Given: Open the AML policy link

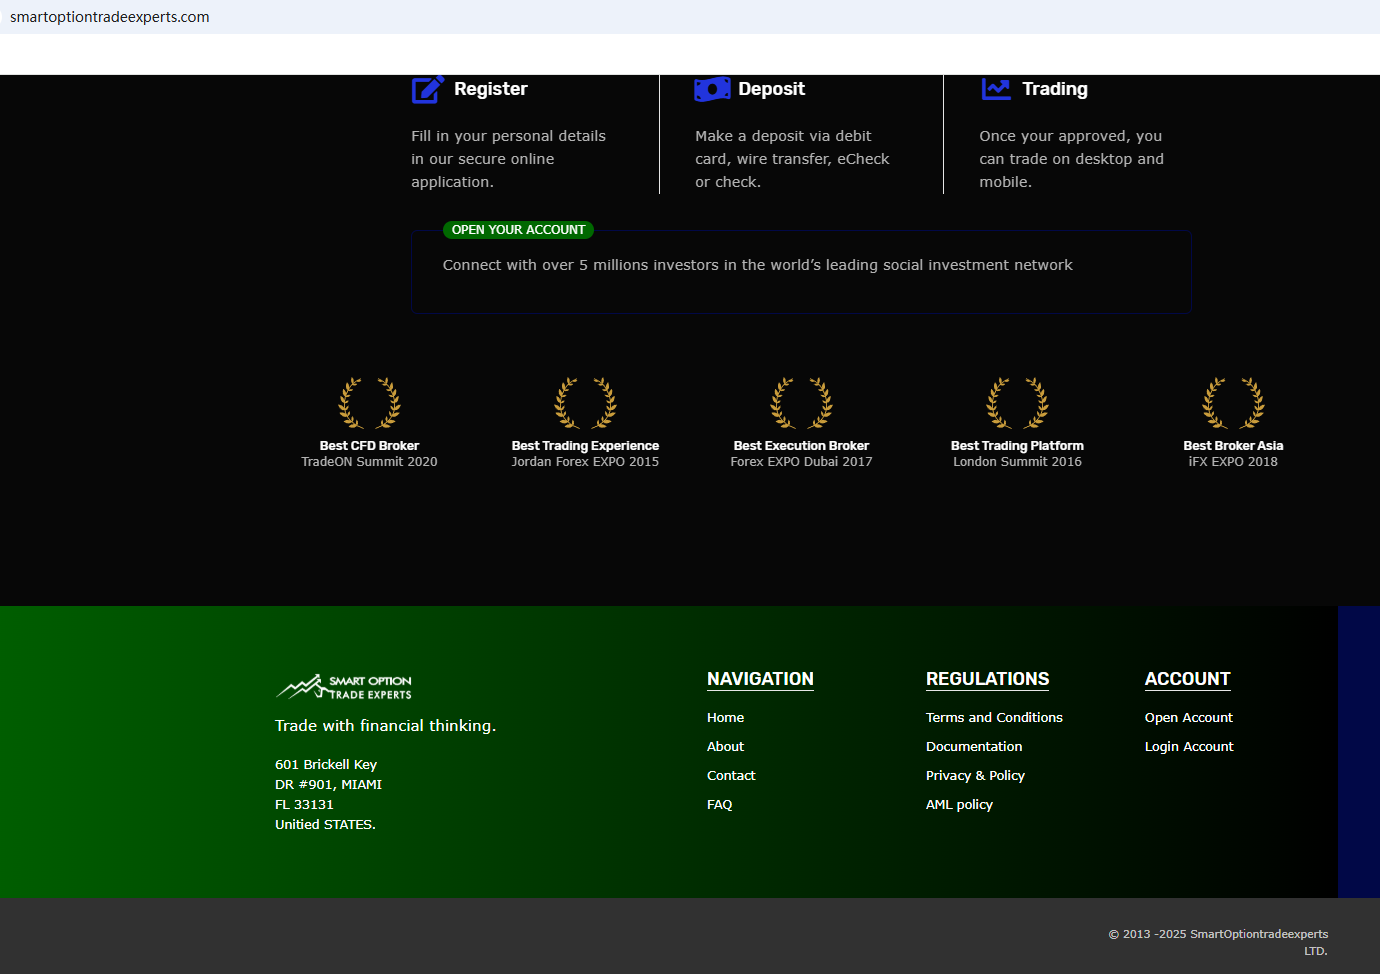Looking at the screenshot, I should pyautogui.click(x=959, y=805).
